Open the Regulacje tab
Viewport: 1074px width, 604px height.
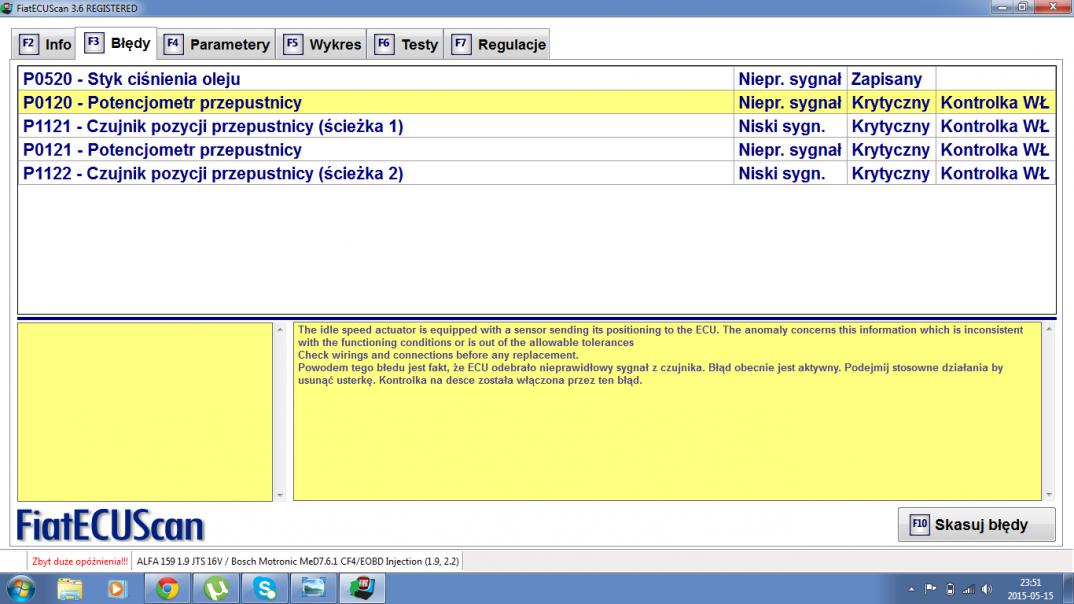click(x=499, y=45)
